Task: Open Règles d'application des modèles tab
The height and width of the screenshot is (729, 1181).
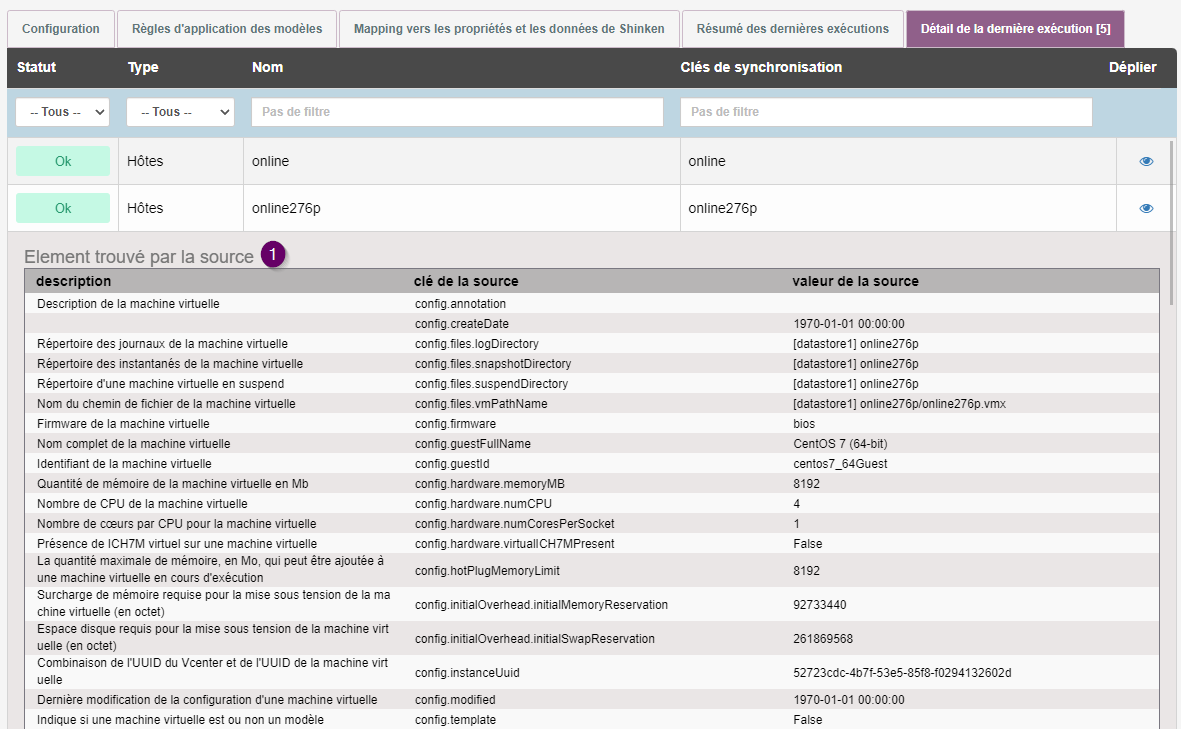Action: click(227, 29)
